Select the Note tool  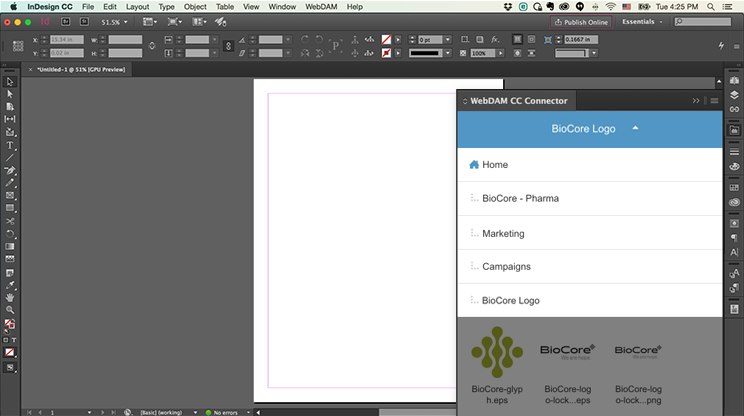(9, 273)
